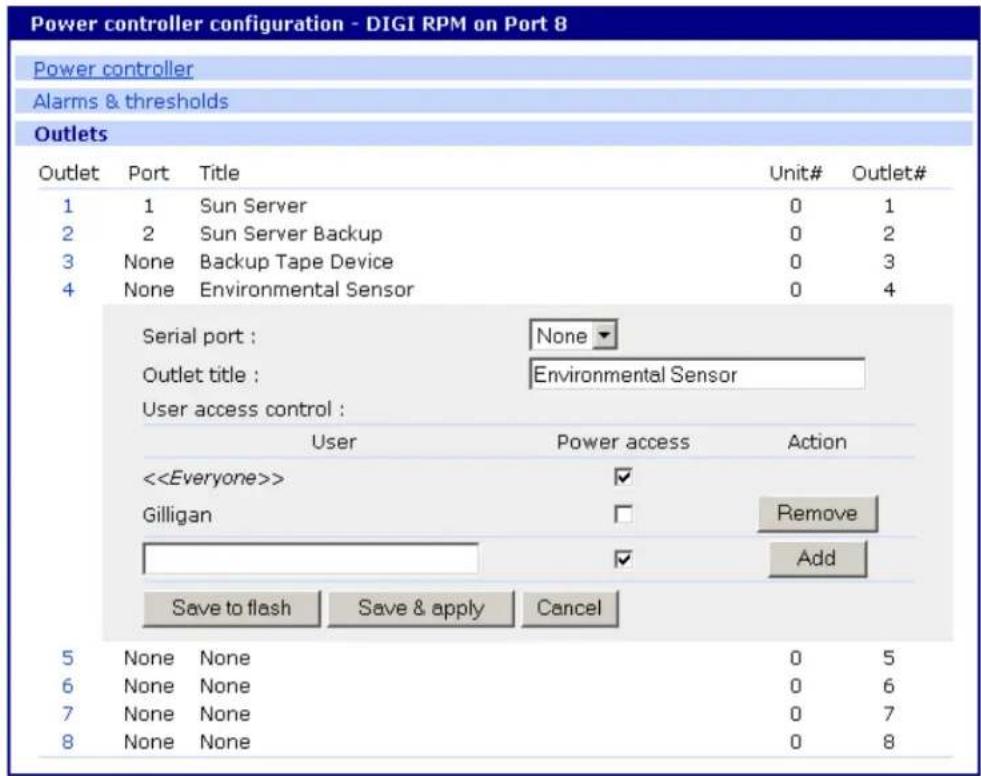Click the 'Port' column header

click(148, 173)
